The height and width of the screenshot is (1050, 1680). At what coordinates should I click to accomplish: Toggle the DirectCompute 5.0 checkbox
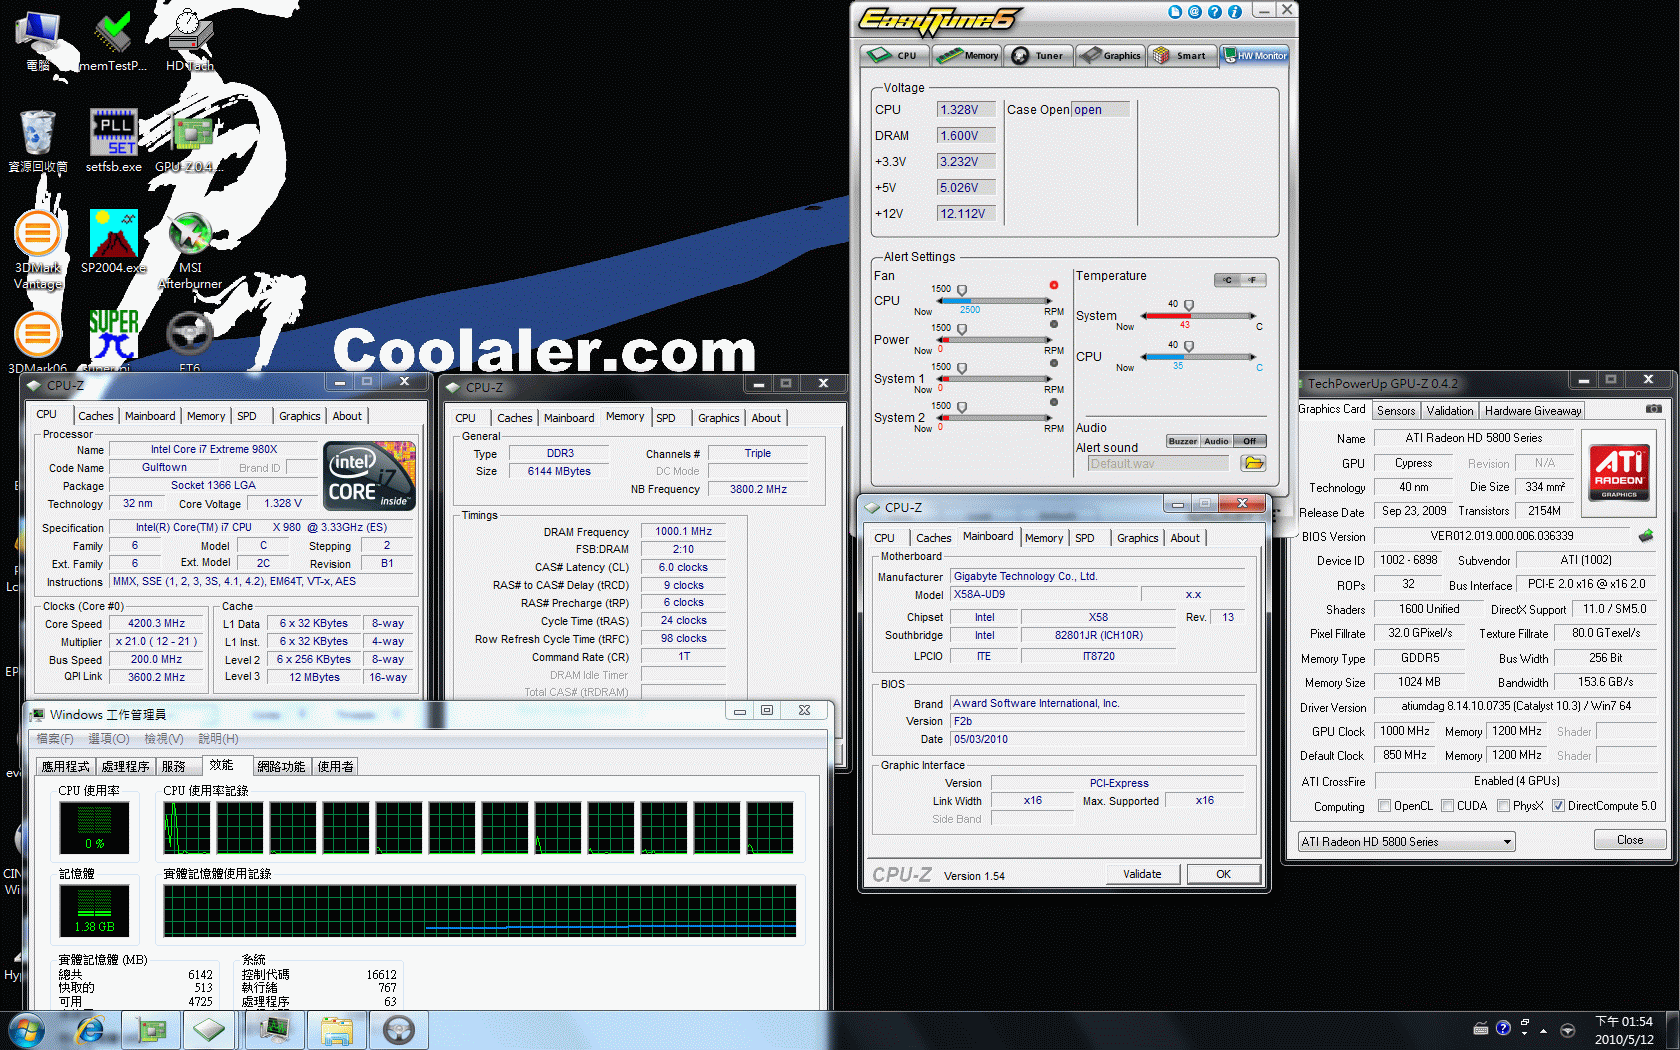(x=1558, y=806)
